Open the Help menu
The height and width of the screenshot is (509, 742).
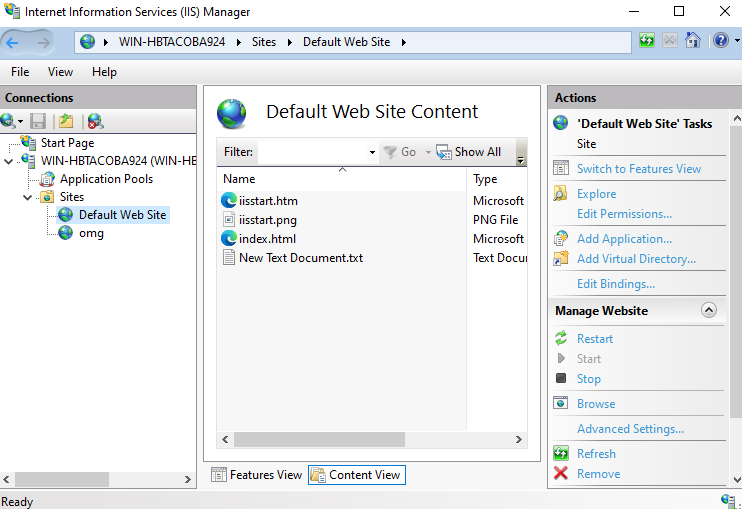pos(104,72)
